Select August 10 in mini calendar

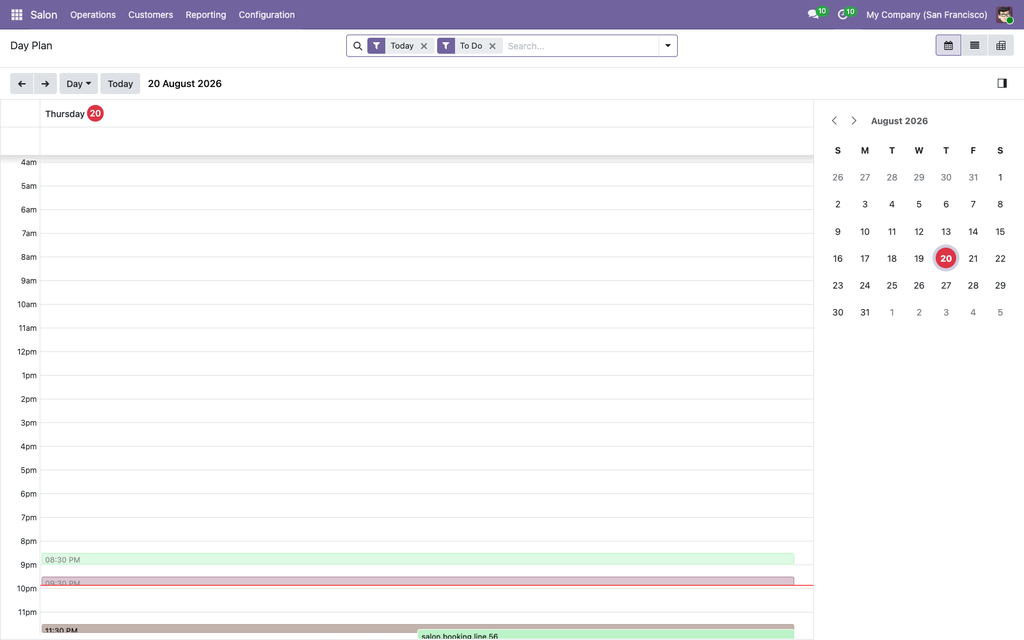point(865,232)
